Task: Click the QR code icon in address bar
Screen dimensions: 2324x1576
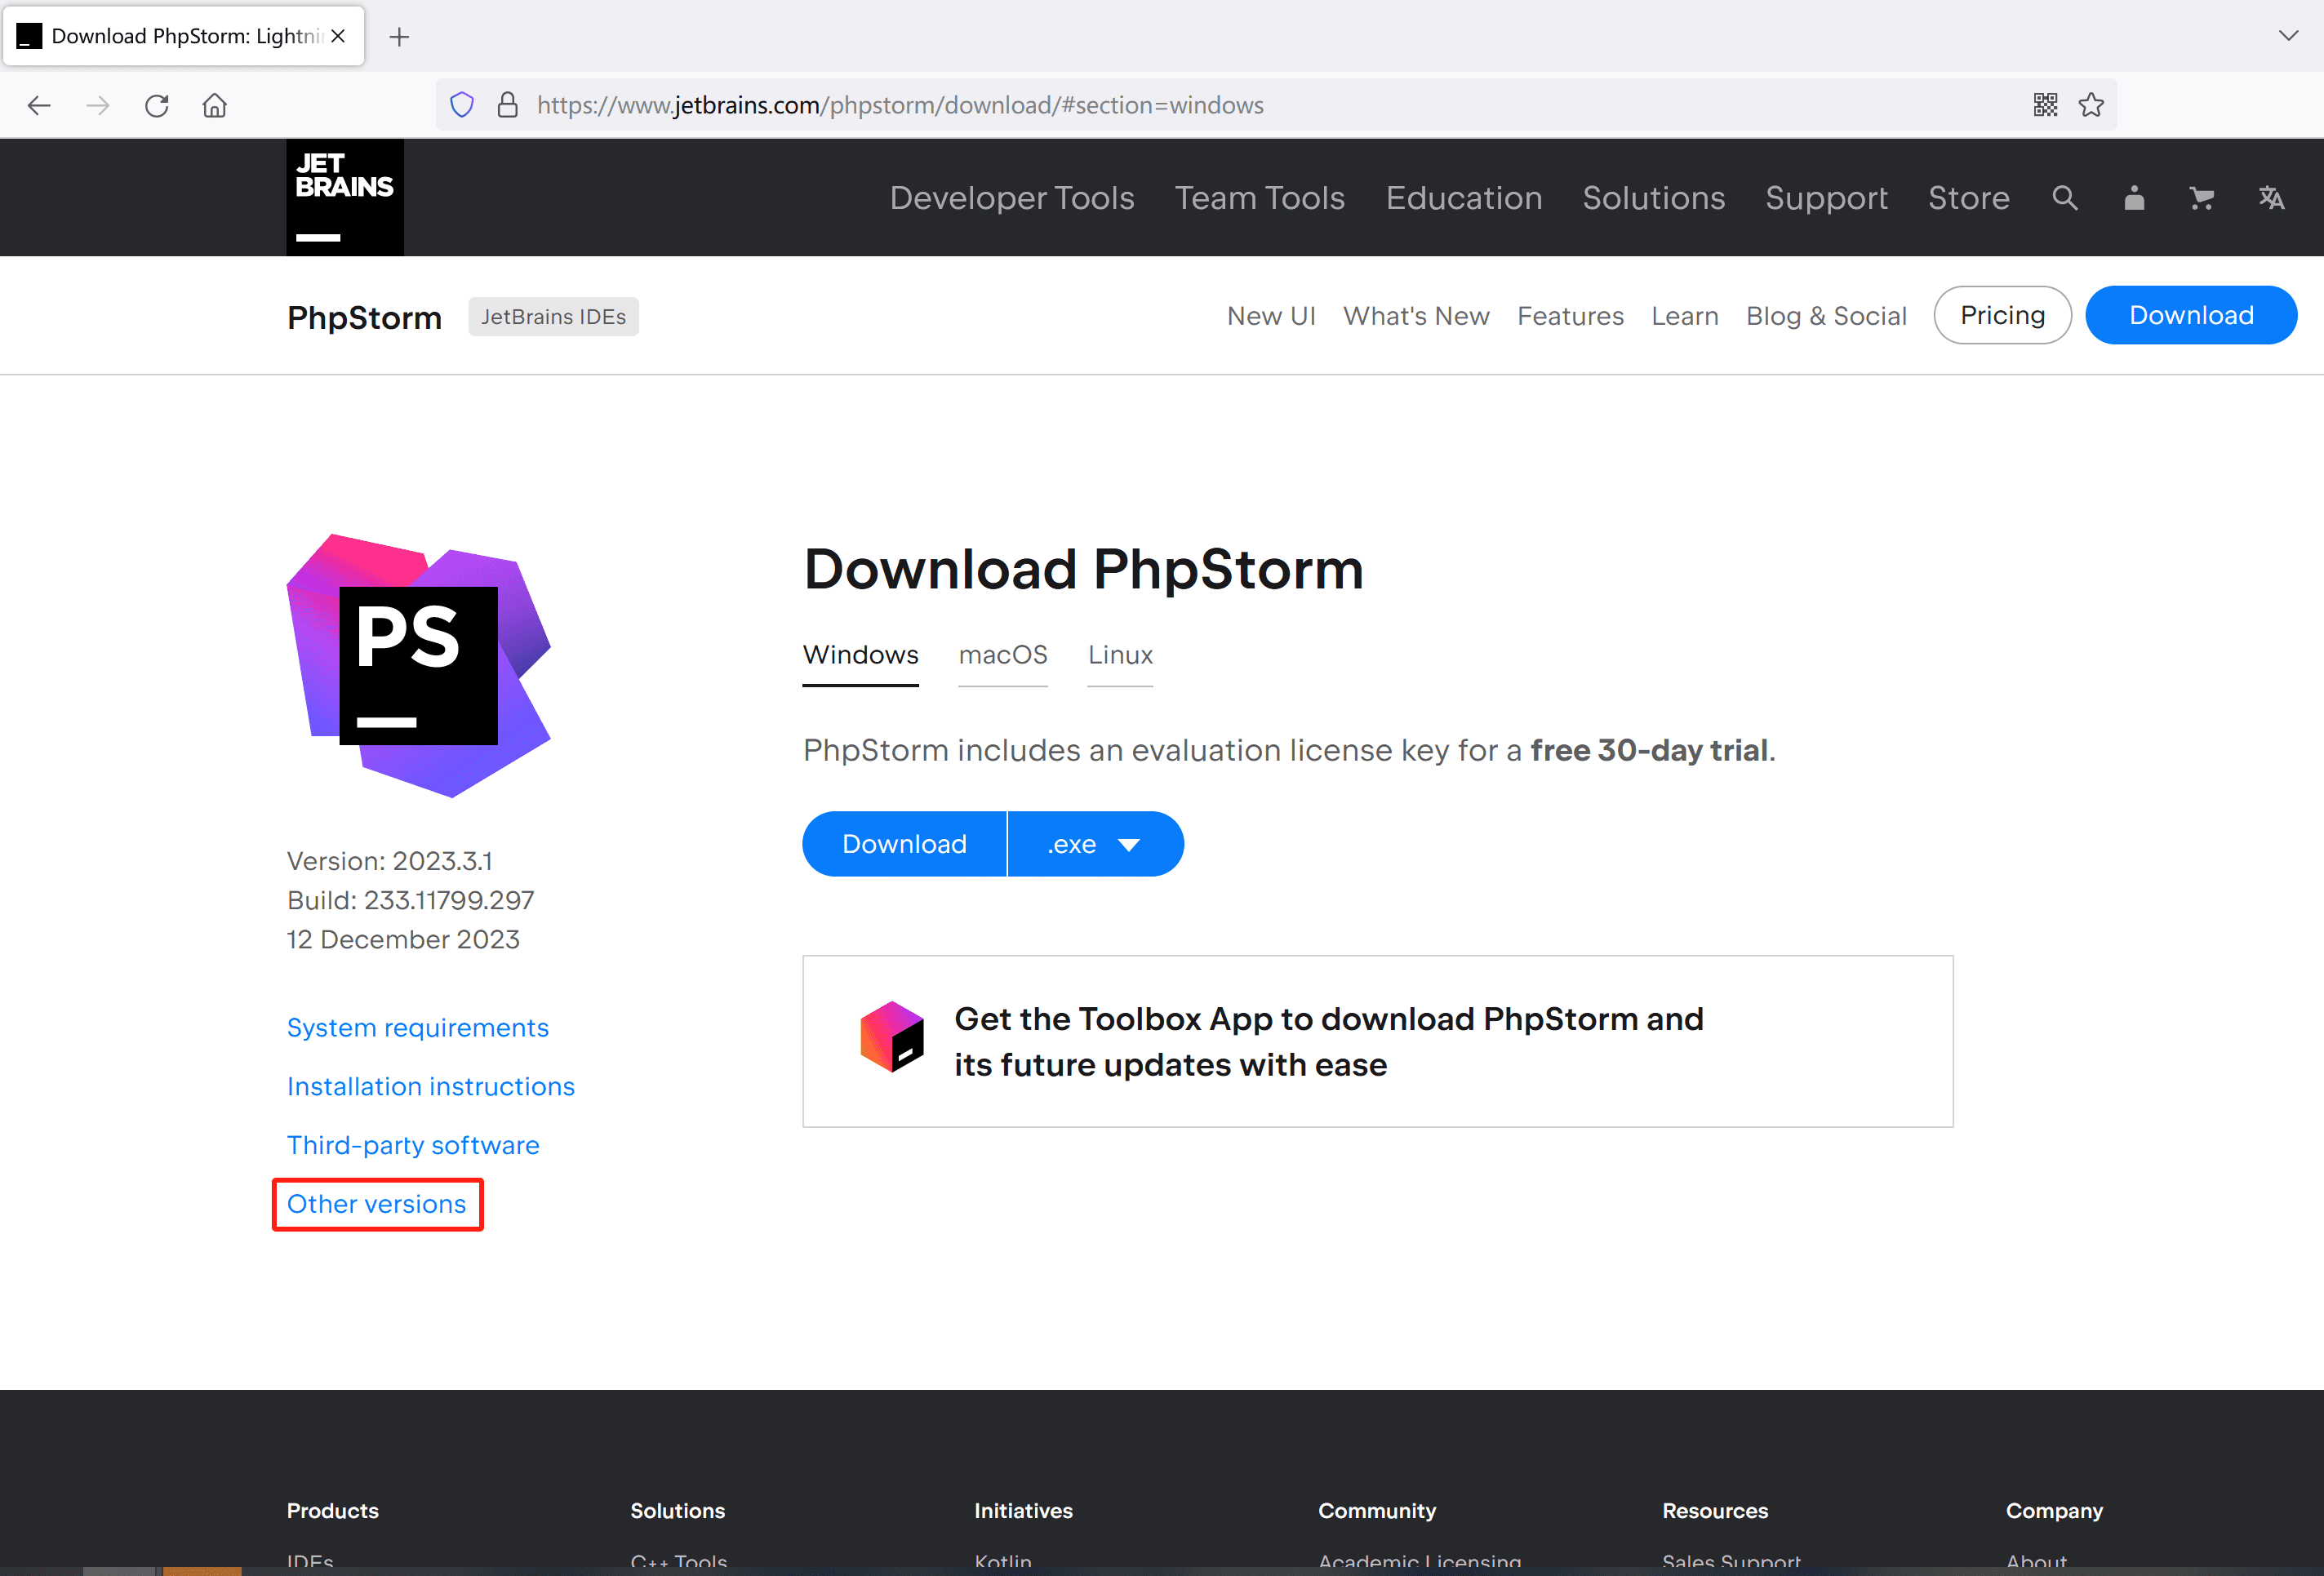Action: 2045,105
